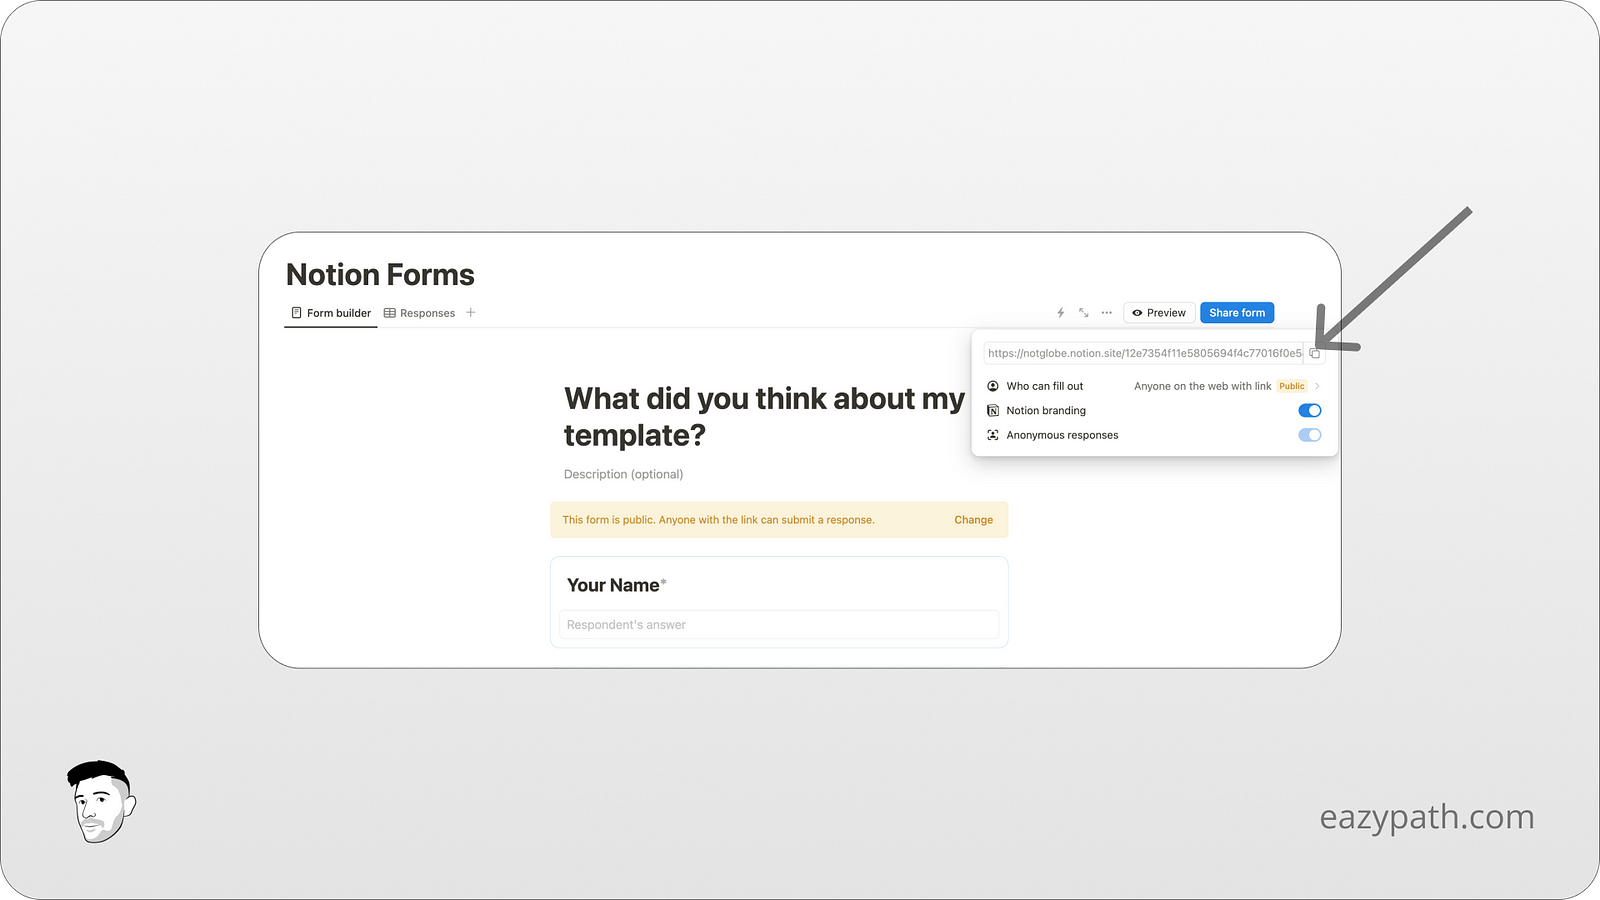
Task: Click the Respondent's answer input field
Action: [779, 624]
